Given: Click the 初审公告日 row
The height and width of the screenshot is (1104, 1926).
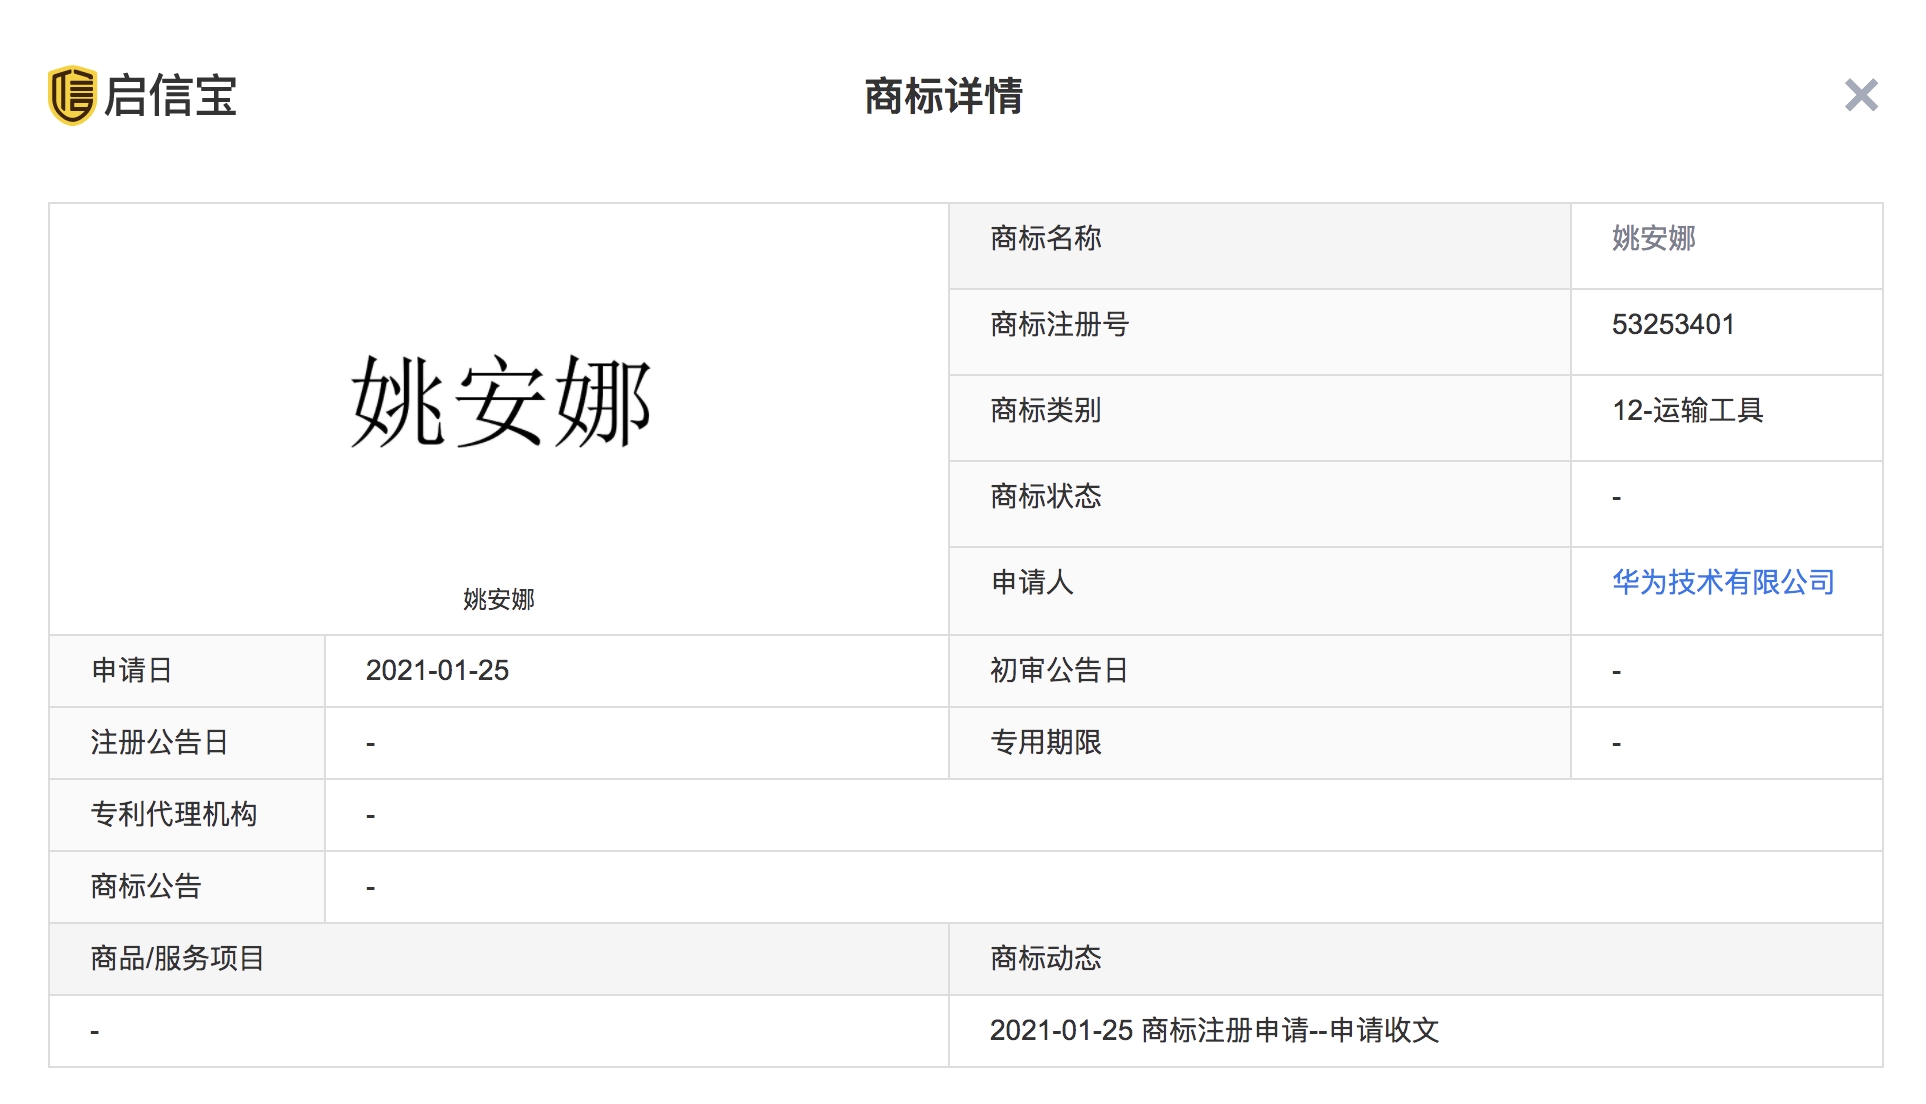Looking at the screenshot, I should (x=1057, y=671).
